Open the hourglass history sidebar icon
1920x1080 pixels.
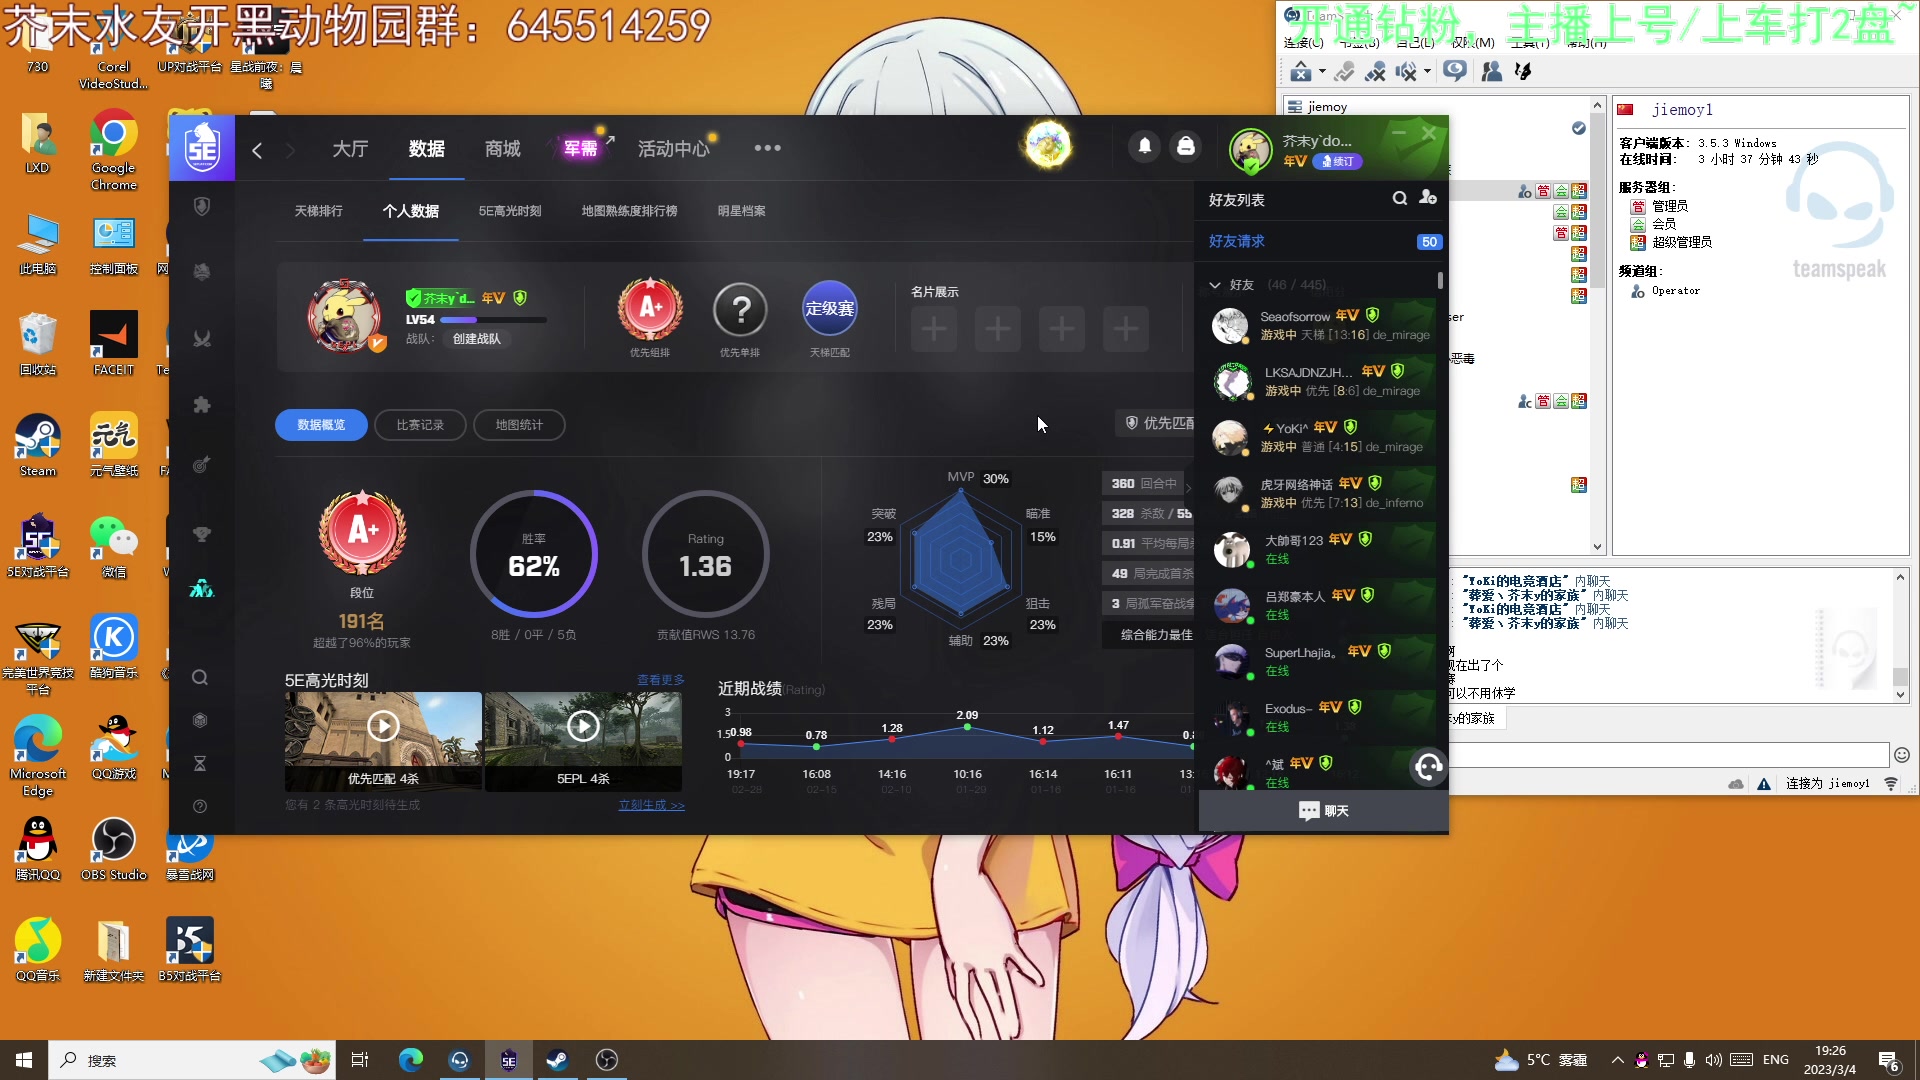tap(200, 763)
